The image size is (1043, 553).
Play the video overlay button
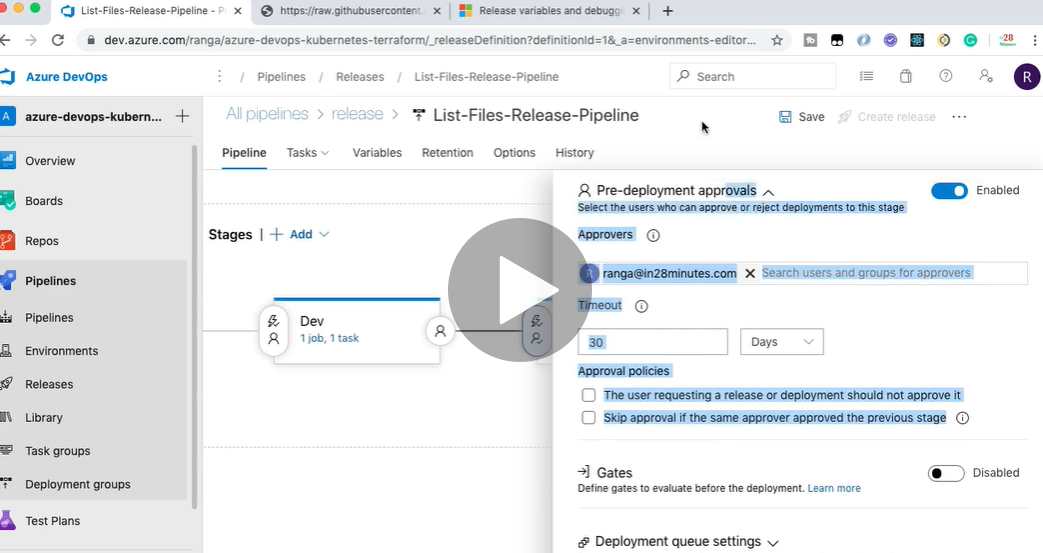tap(520, 290)
